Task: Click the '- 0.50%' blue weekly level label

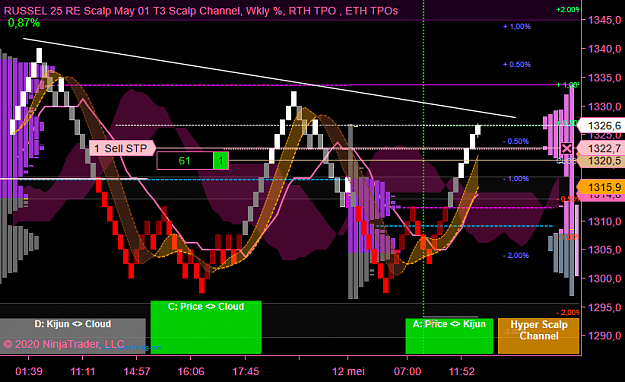Action: coord(516,142)
